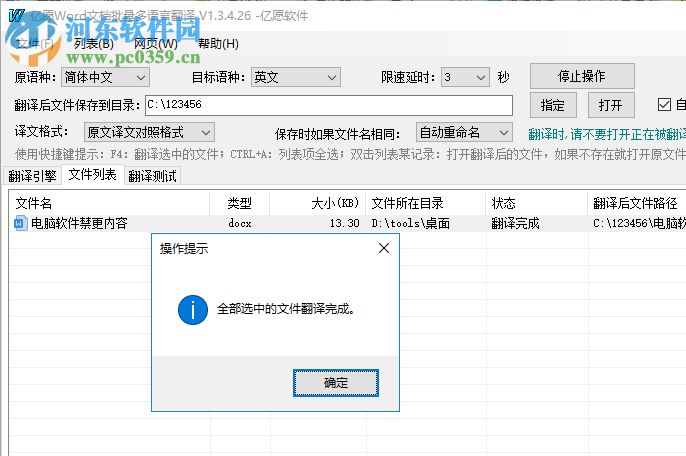Click the 类型 column header
Image resolution: width=686 pixels, height=456 pixels.
coord(239,203)
